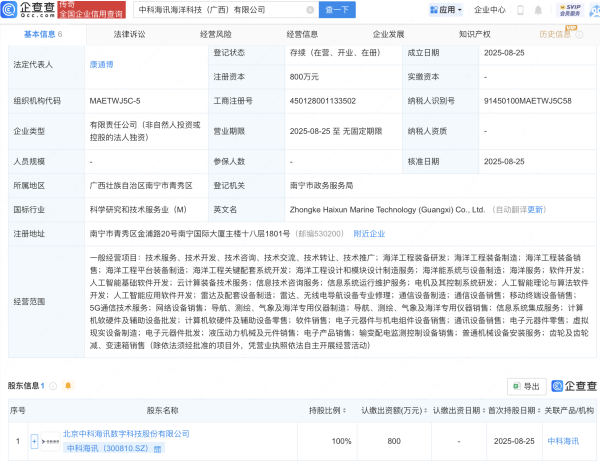Open the 知识产权 tab
This screenshot has width=600, height=461.
point(473,34)
